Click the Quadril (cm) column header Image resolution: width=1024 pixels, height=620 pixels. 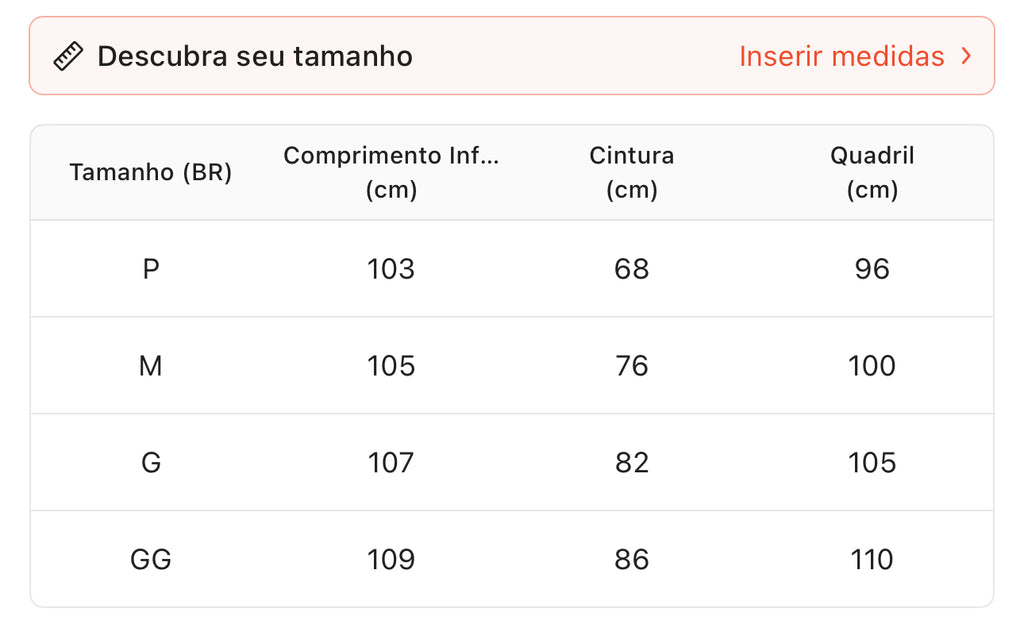[x=872, y=172]
